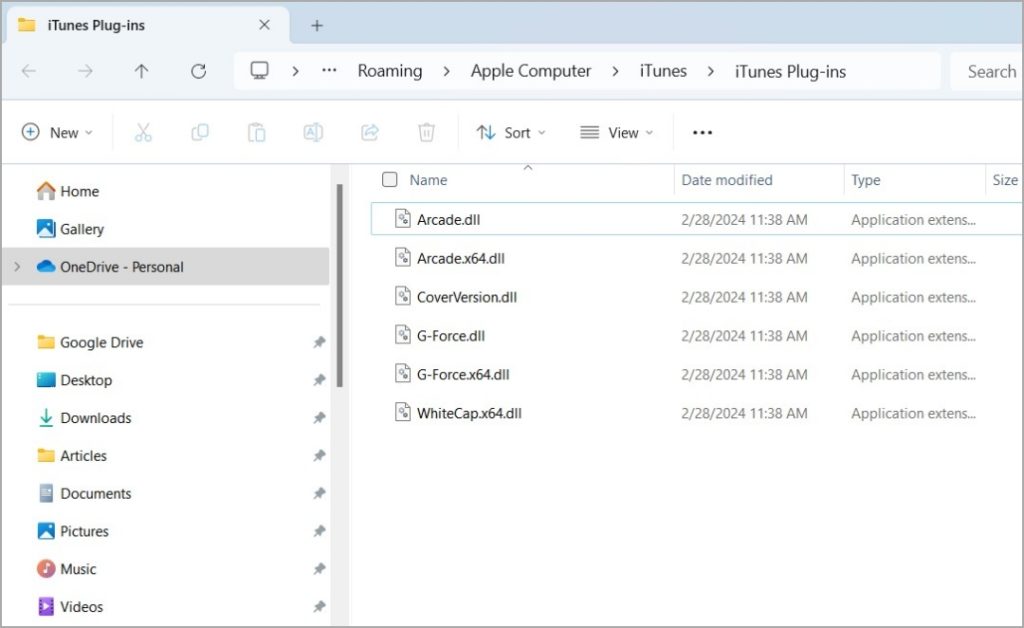
Task: Click the Rename icon in toolbar
Action: tap(313, 132)
